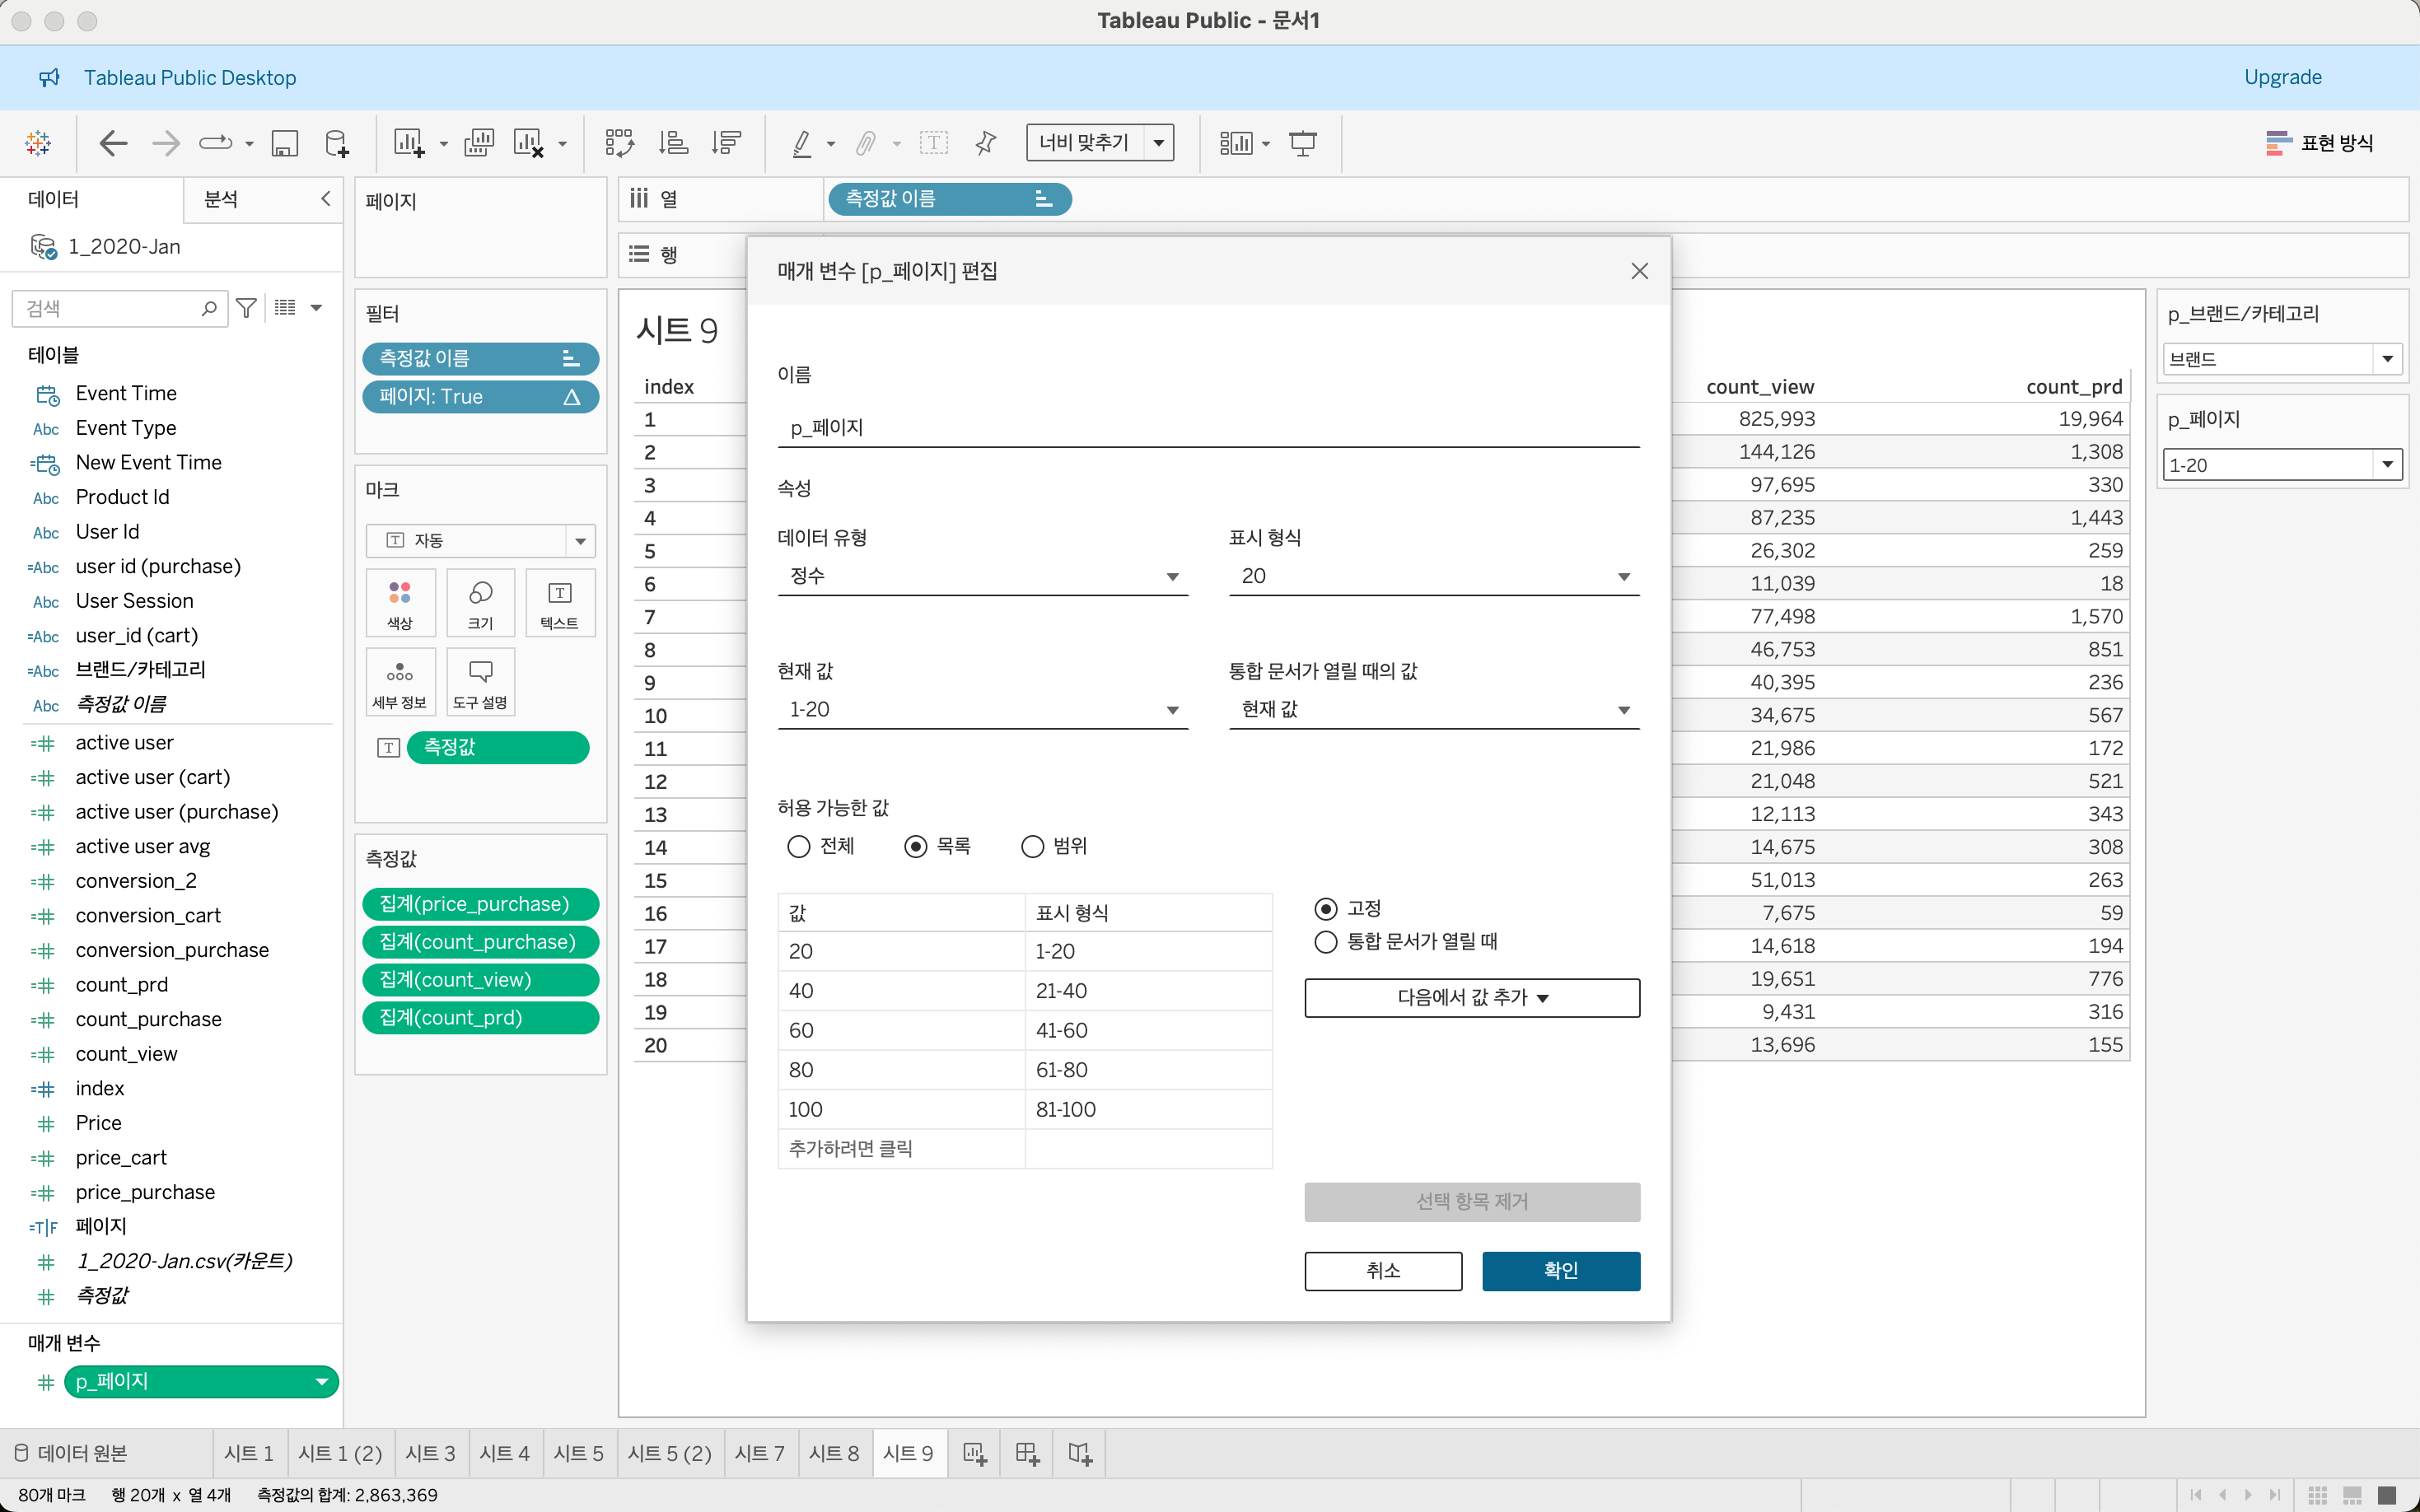2420x1512 pixels.
Task: Select the 전체 radio option
Action: [x=798, y=846]
